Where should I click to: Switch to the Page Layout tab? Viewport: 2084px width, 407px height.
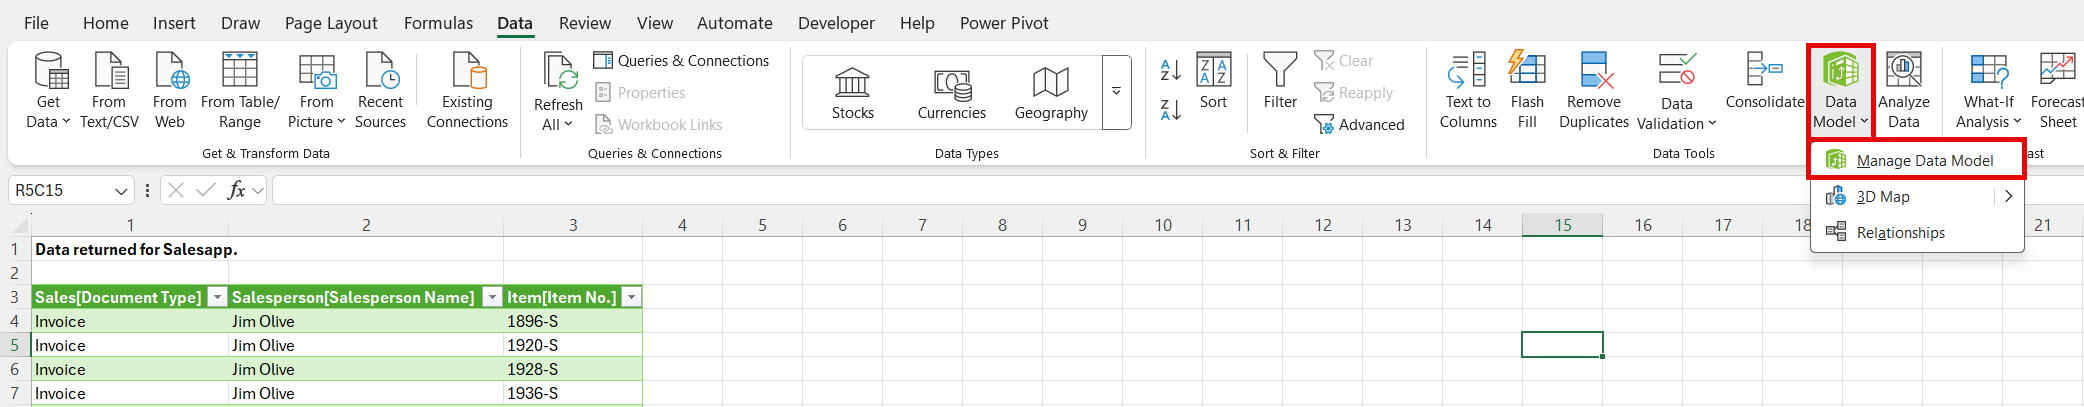(331, 23)
